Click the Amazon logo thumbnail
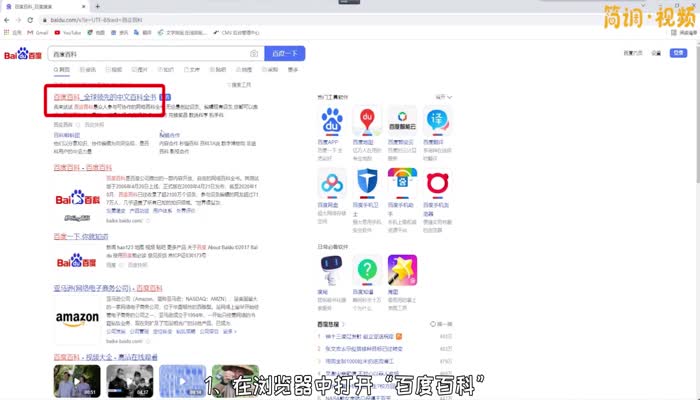Screen dimensions: 700x400 pyautogui.click(x=76, y=319)
